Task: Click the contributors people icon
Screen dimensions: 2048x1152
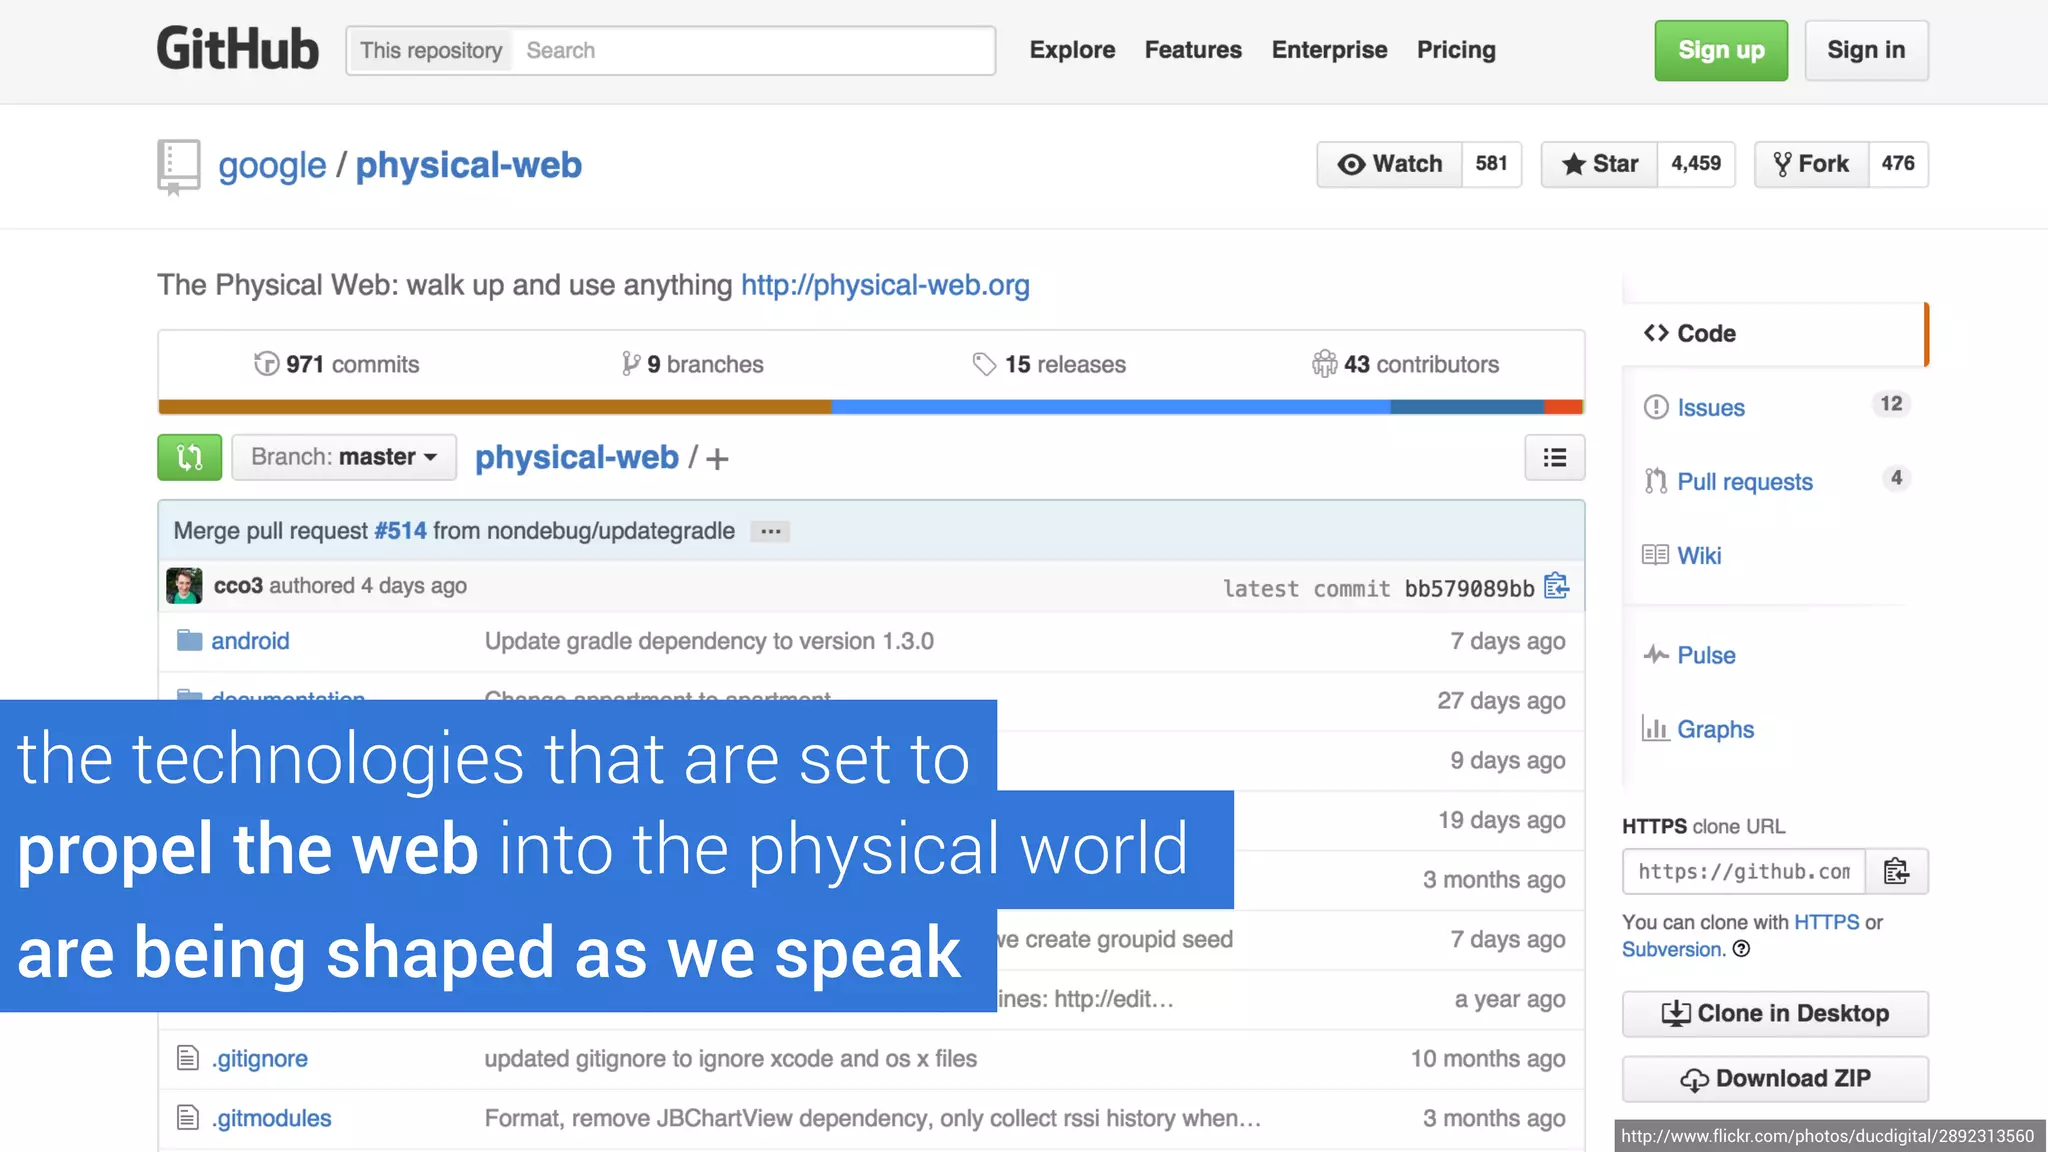Action: click(1324, 364)
